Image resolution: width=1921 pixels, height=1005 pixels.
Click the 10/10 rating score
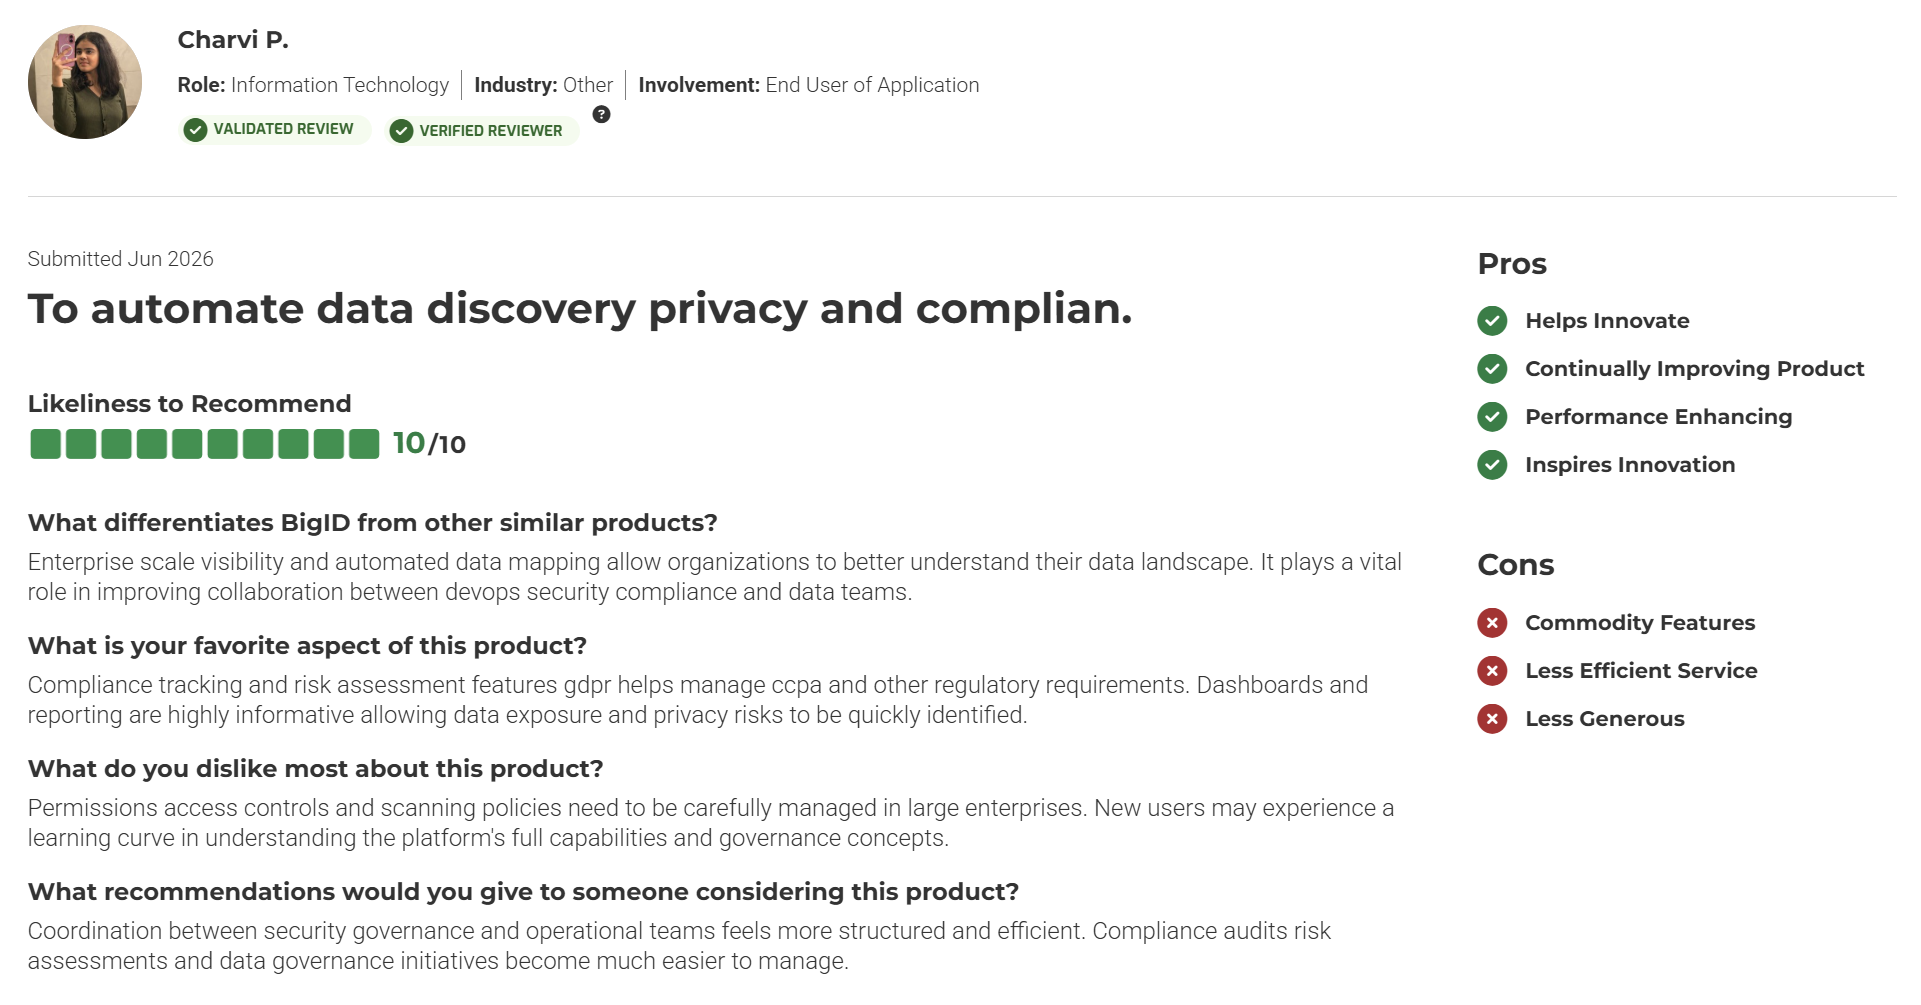(x=429, y=444)
